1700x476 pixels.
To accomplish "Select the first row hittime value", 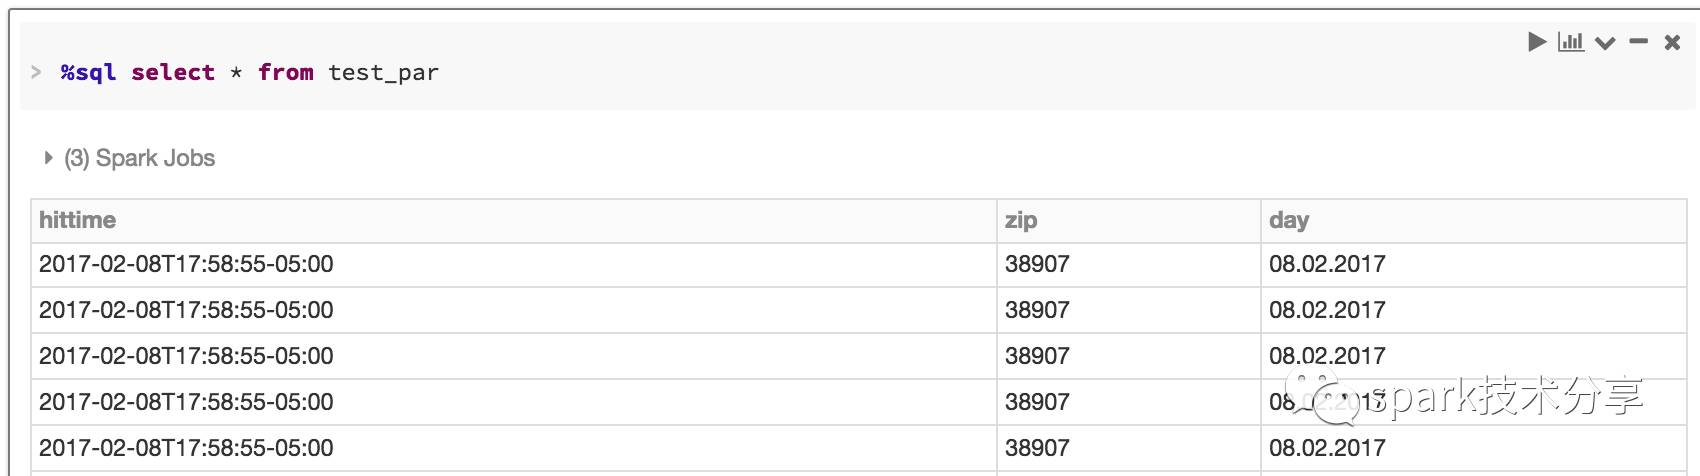I will (x=186, y=264).
